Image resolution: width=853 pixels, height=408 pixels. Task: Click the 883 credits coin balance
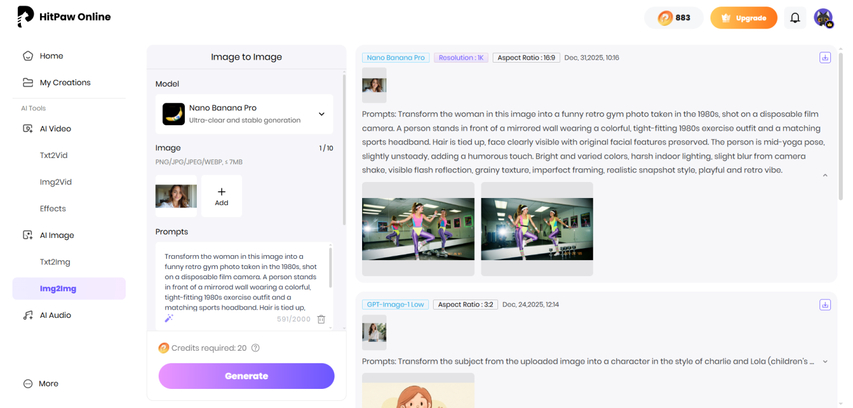pos(674,18)
